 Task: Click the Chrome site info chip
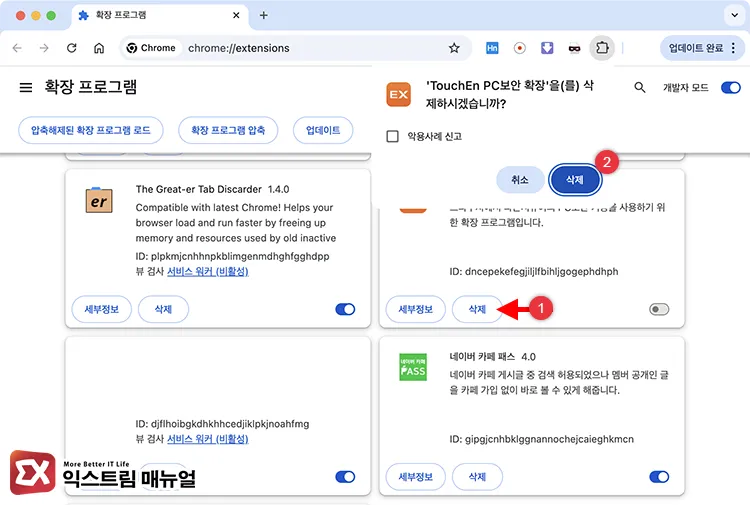(x=151, y=48)
